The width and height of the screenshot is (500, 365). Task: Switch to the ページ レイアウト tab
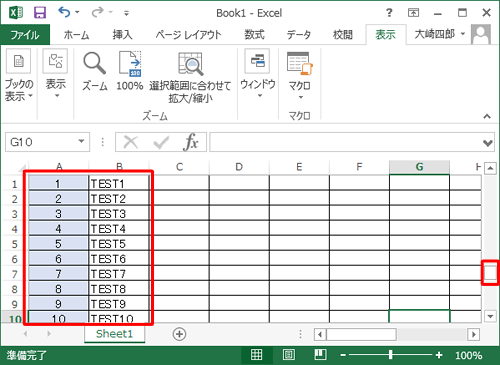pyautogui.click(x=188, y=35)
